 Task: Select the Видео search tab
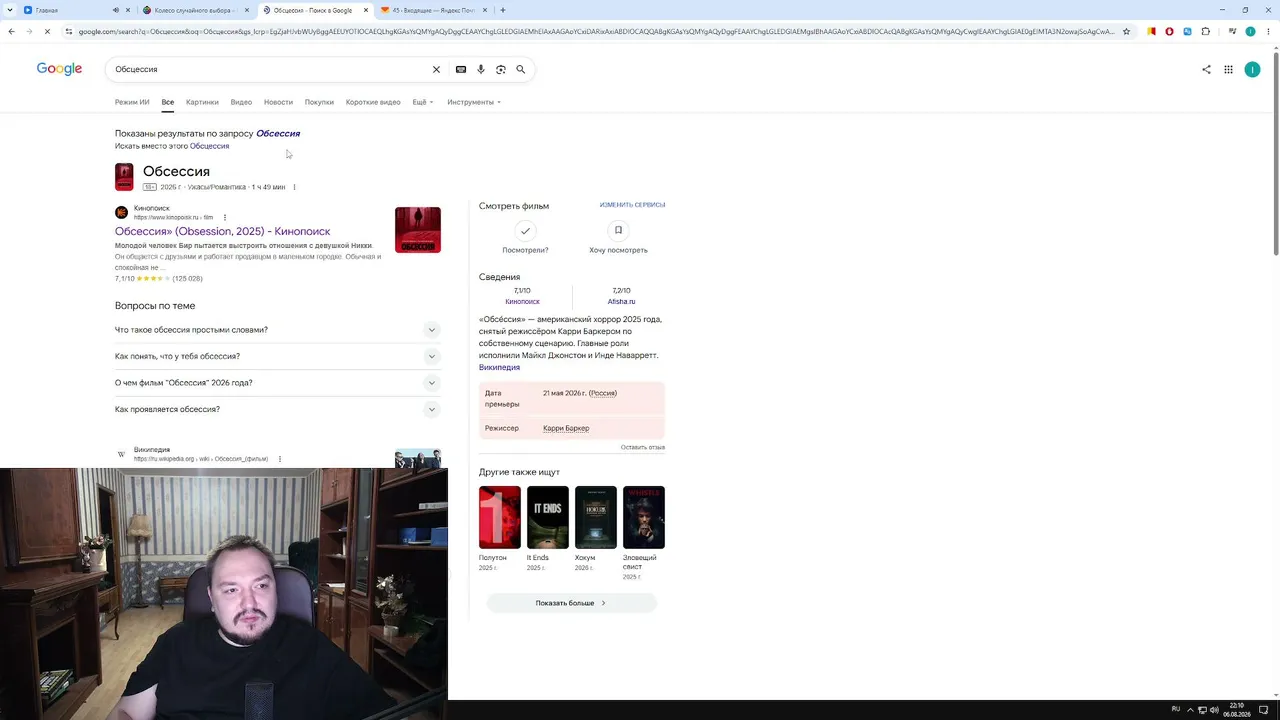[x=241, y=102]
